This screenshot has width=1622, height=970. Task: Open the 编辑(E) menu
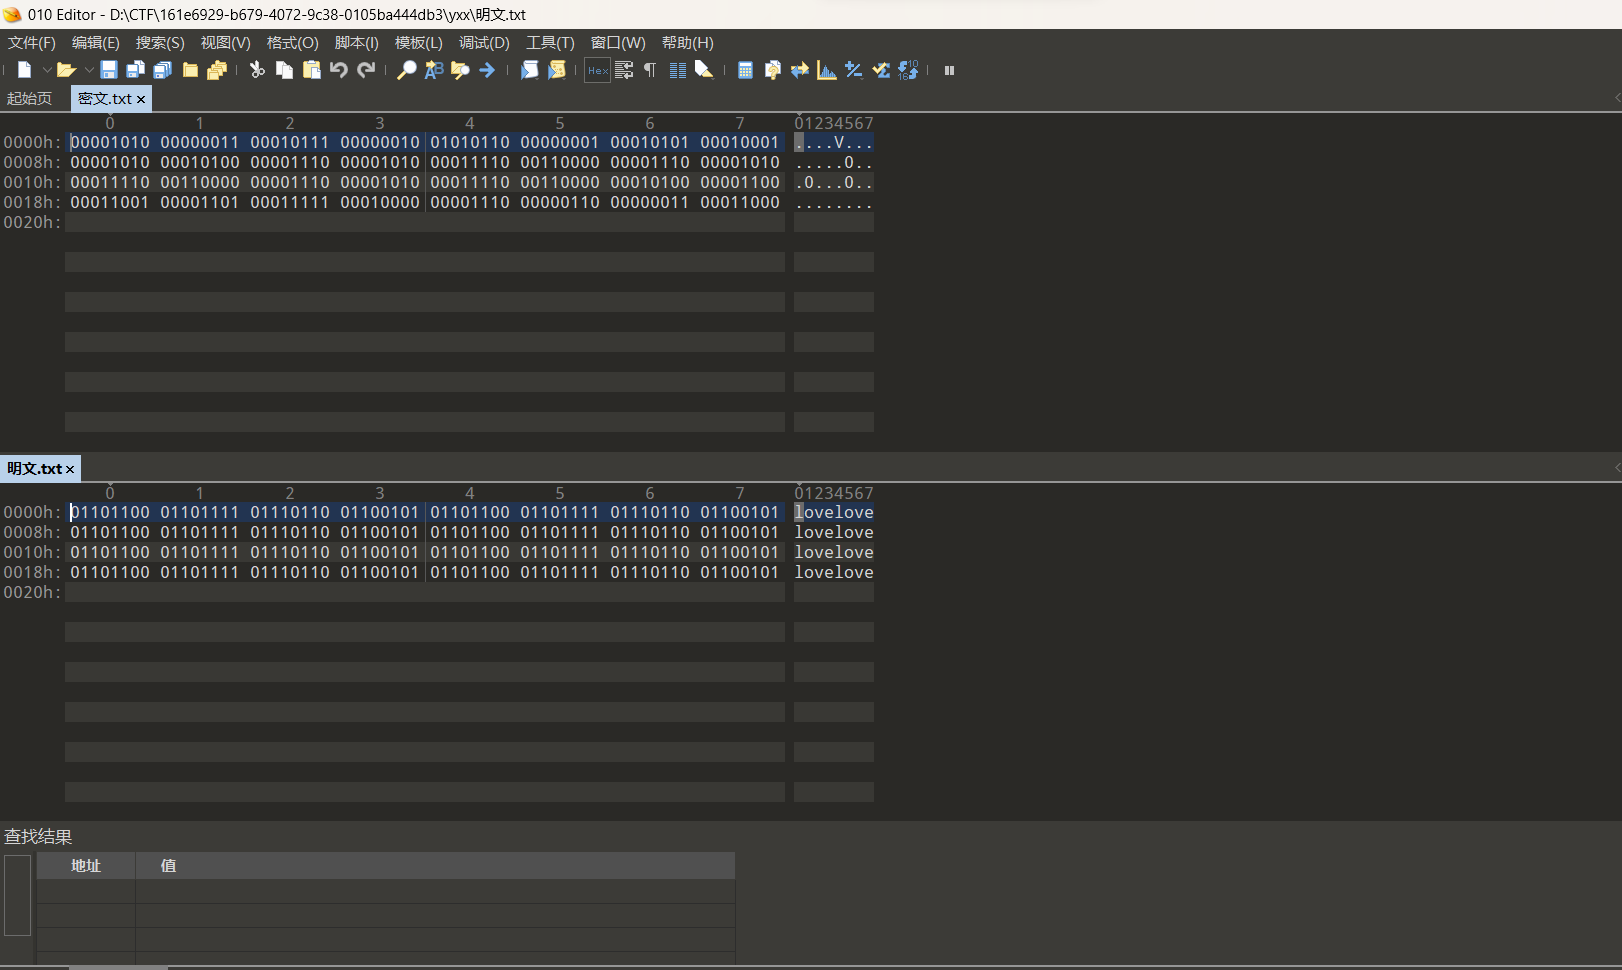(96, 43)
